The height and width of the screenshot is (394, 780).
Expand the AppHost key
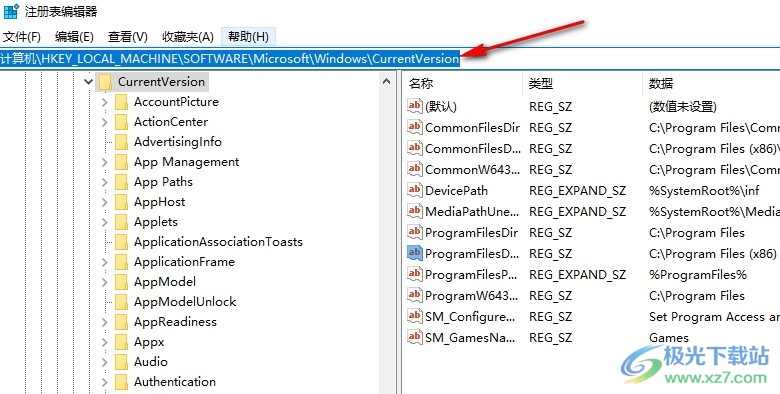coord(104,202)
